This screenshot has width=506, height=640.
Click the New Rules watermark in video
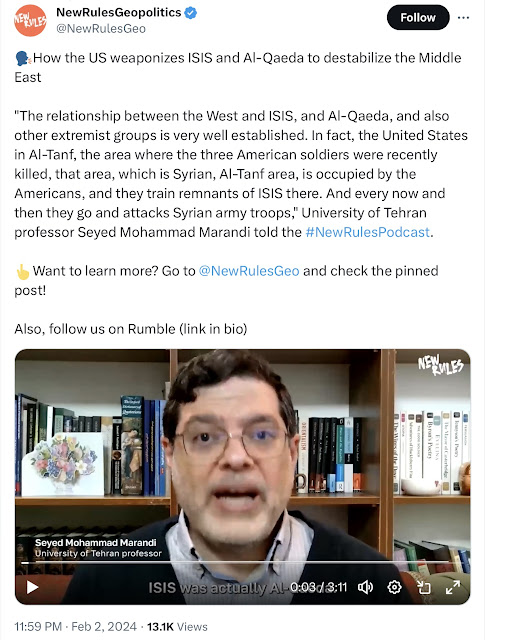pyautogui.click(x=441, y=364)
